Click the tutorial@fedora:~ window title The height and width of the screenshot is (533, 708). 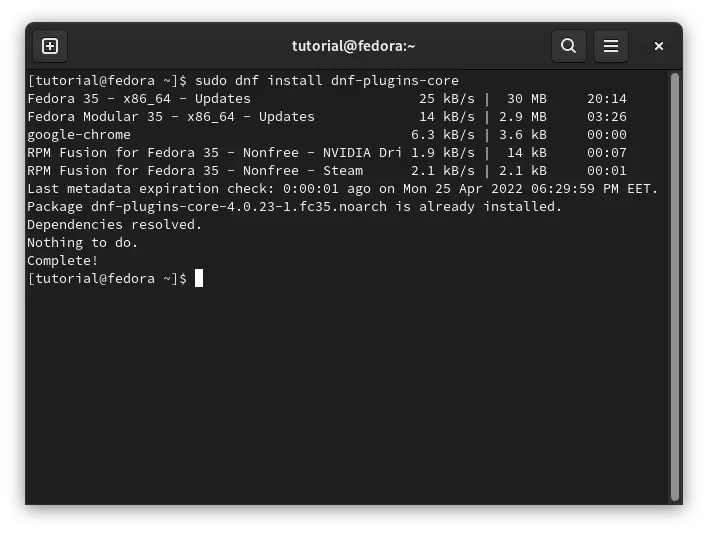click(x=354, y=46)
